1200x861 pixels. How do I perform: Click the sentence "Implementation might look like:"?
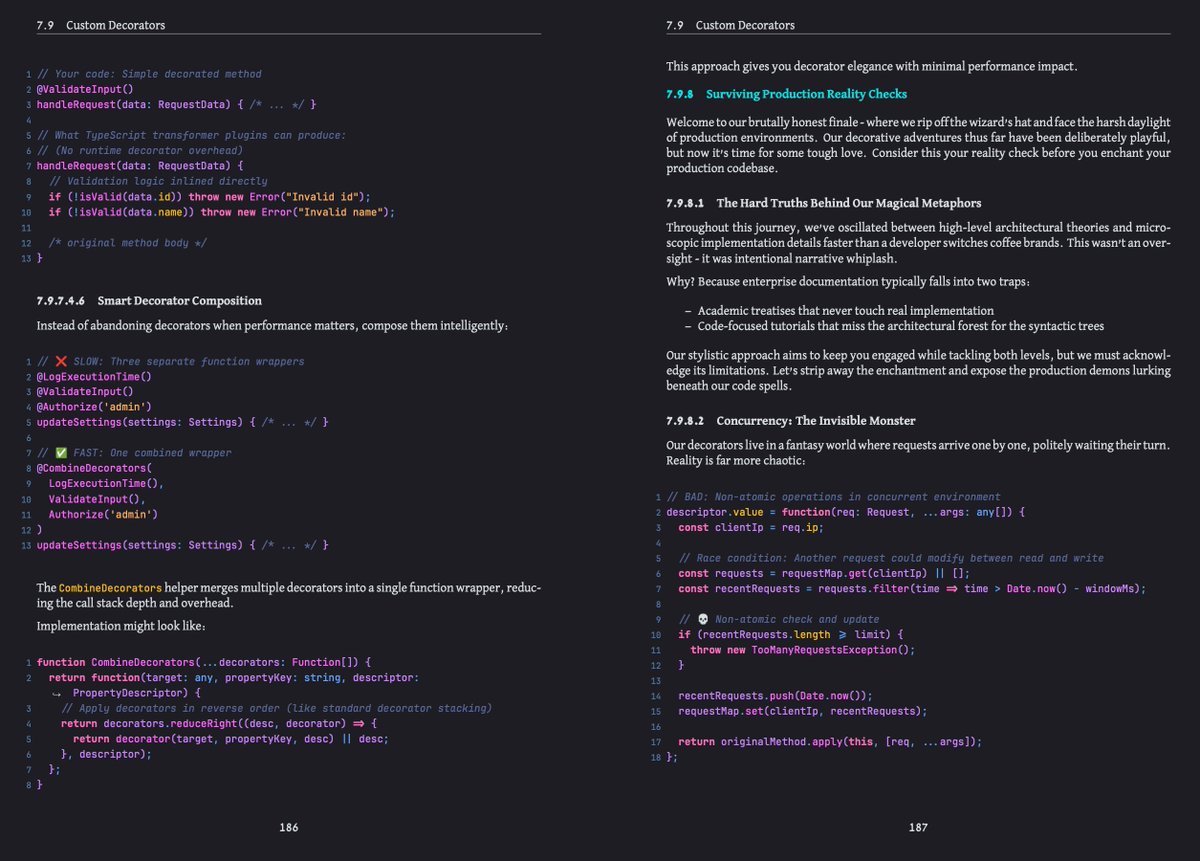[121, 626]
